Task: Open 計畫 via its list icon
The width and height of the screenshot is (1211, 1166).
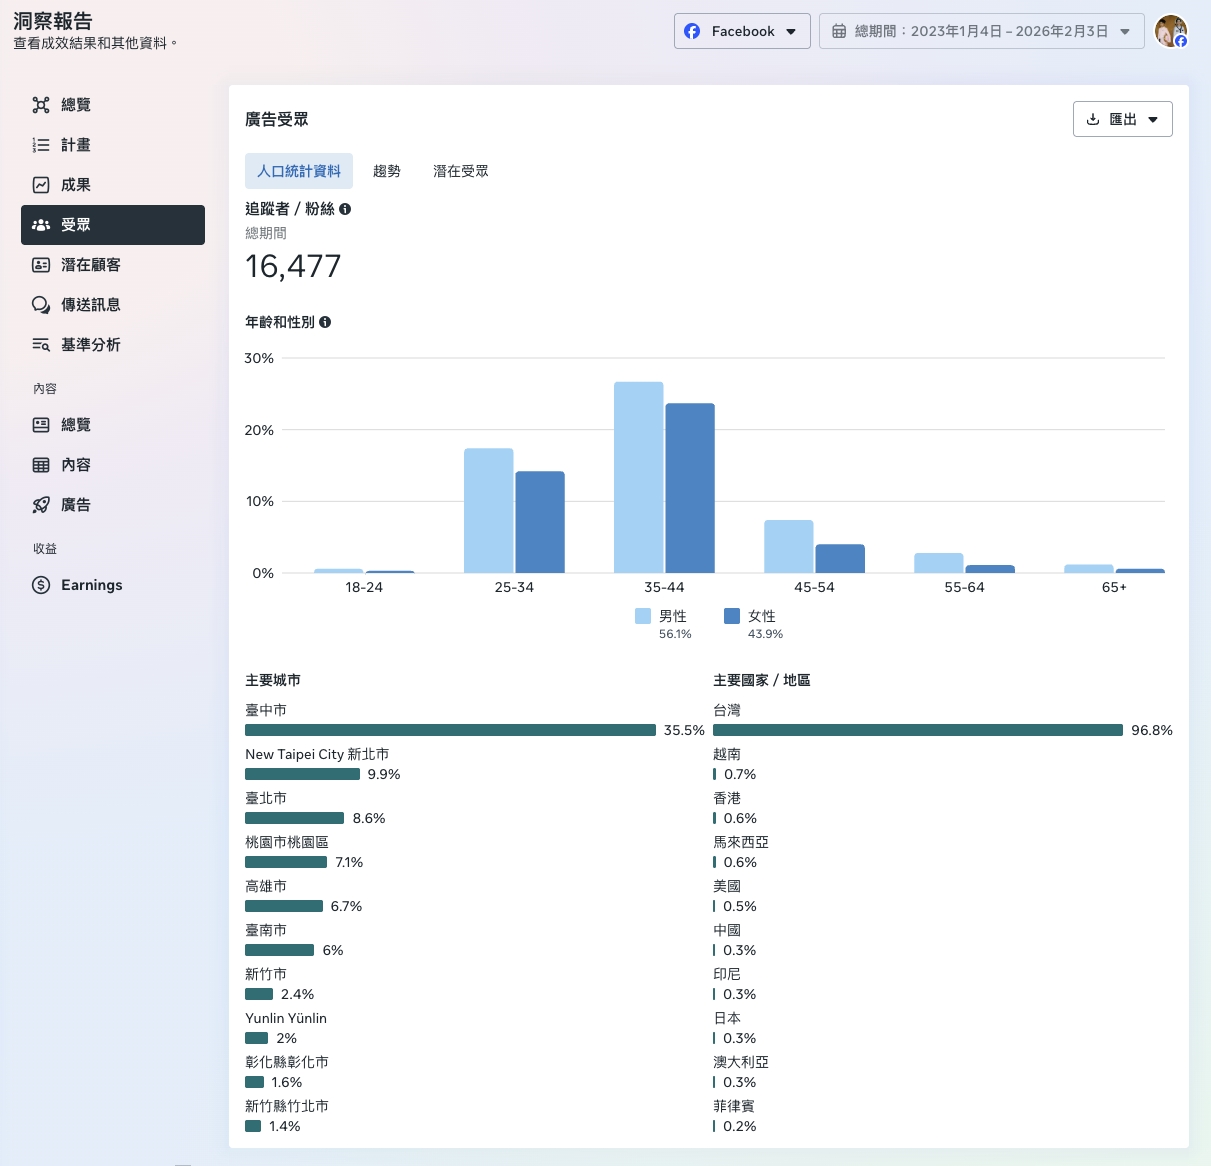Action: (41, 145)
